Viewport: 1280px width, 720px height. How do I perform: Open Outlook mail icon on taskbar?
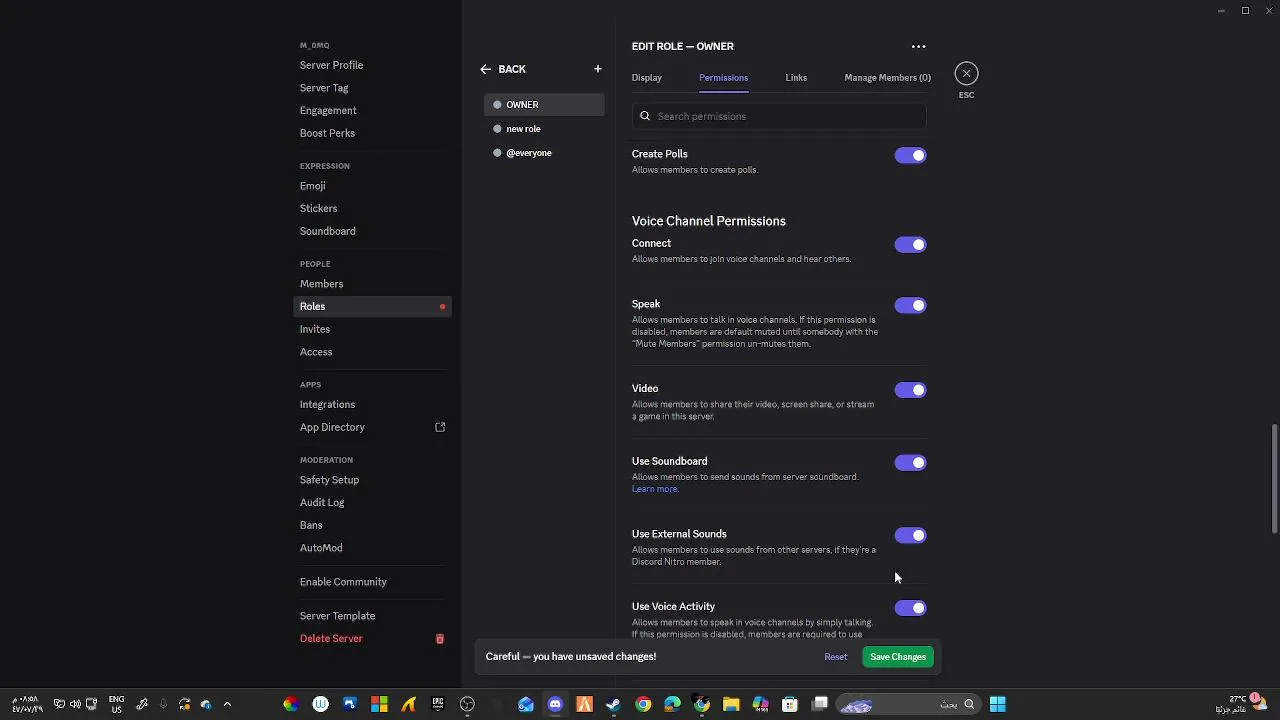(x=526, y=704)
